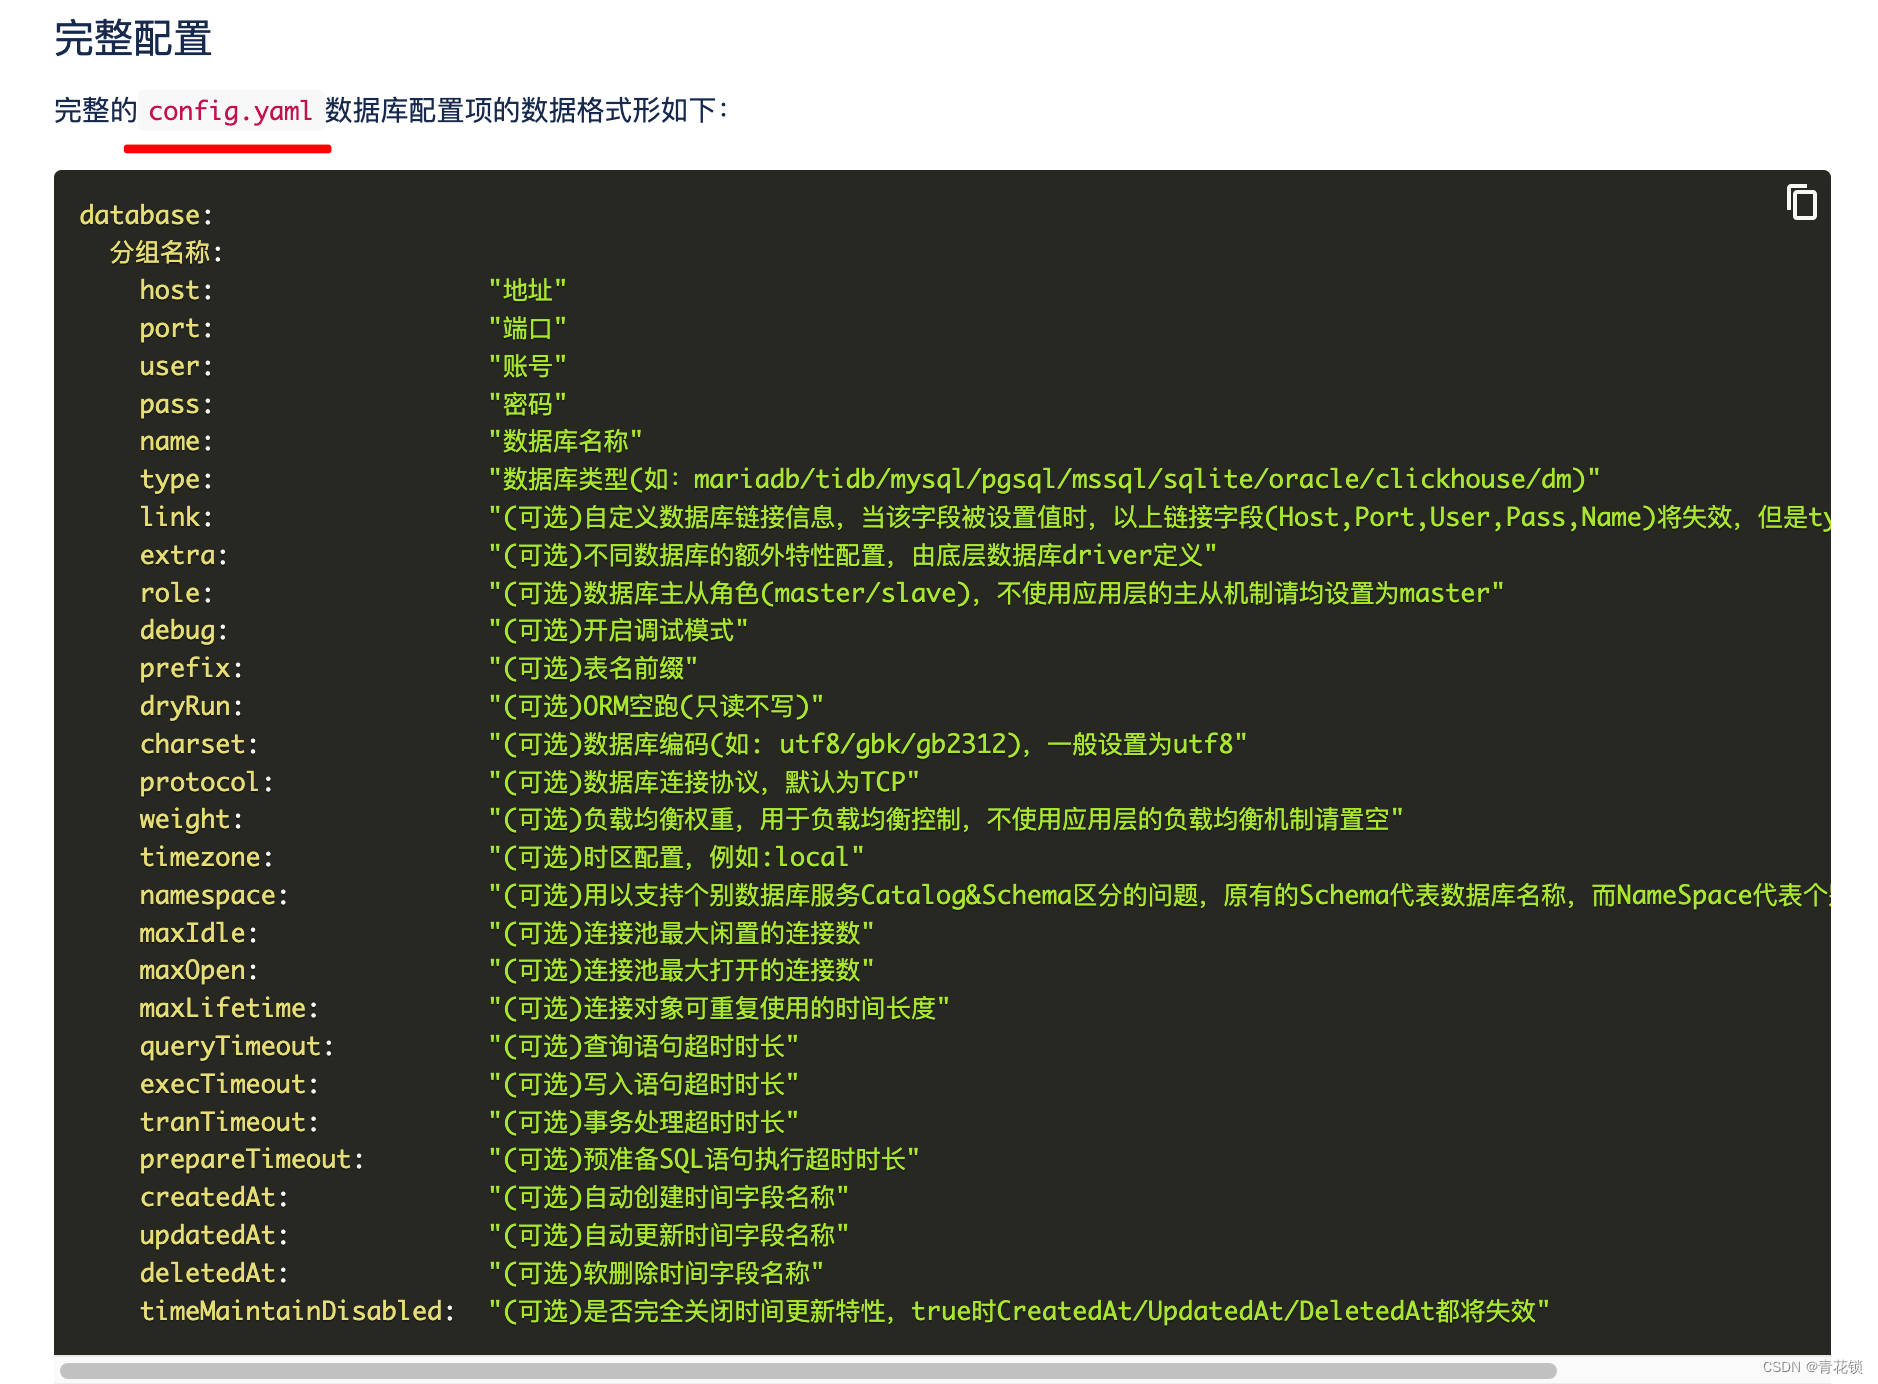The image size is (1878, 1384).
Task: Click the namespace: key
Action: (214, 895)
